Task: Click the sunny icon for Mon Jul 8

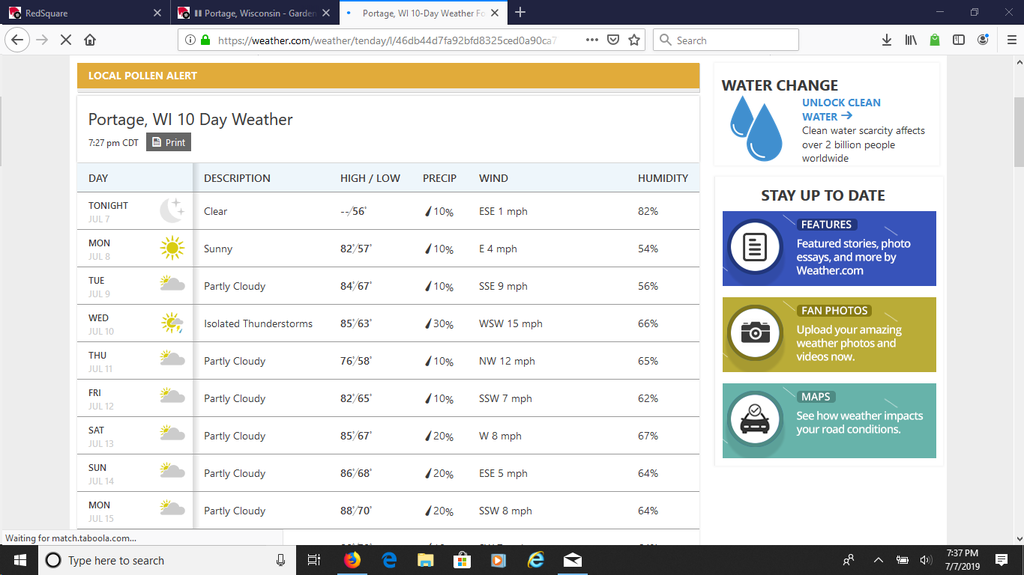Action: click(x=172, y=248)
